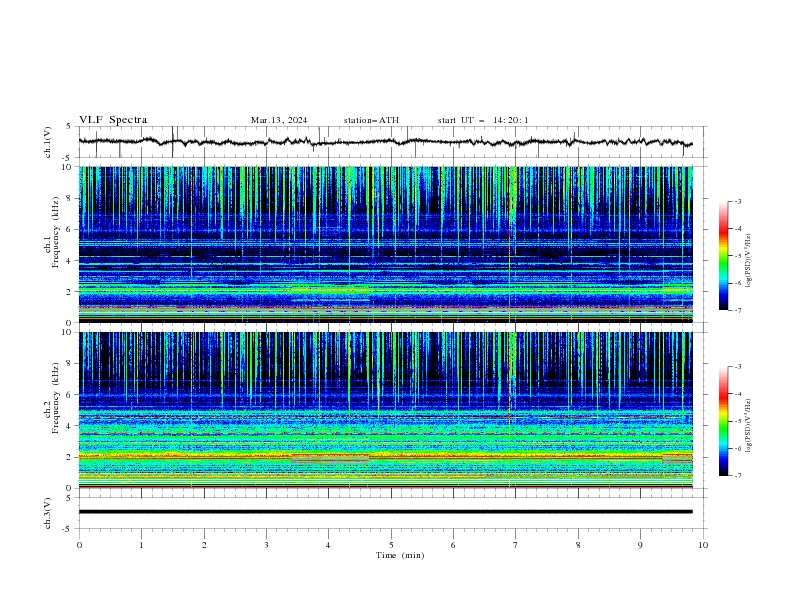Screen dimensions: 792x612
Task: Click the black ch.1 voltage waveform trace
Action: click(x=385, y=142)
